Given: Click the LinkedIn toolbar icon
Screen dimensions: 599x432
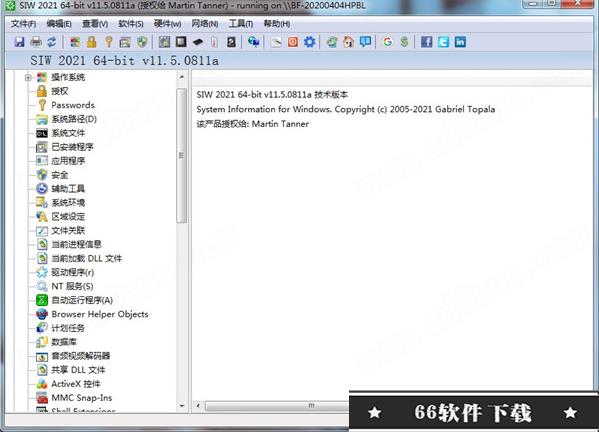Looking at the screenshot, I should pos(460,42).
